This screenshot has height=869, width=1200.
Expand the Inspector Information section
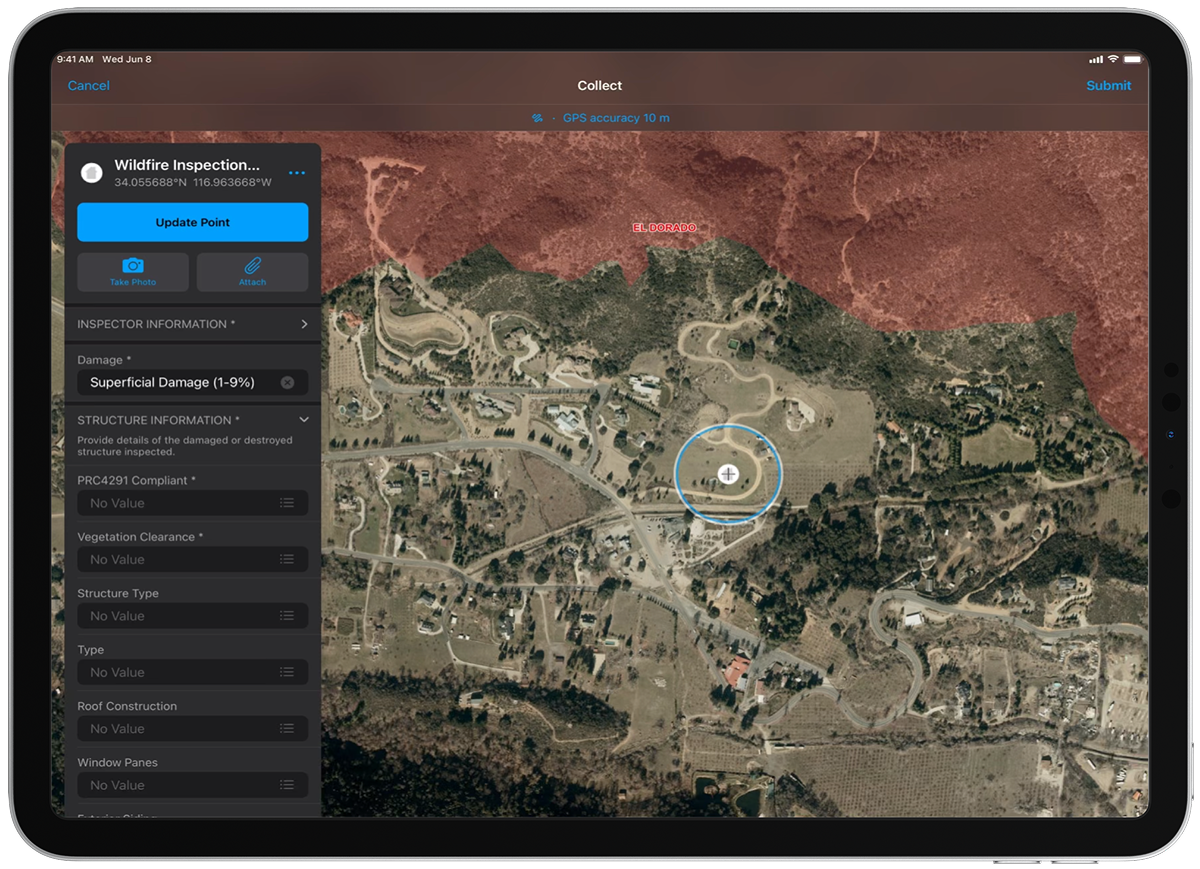306,323
